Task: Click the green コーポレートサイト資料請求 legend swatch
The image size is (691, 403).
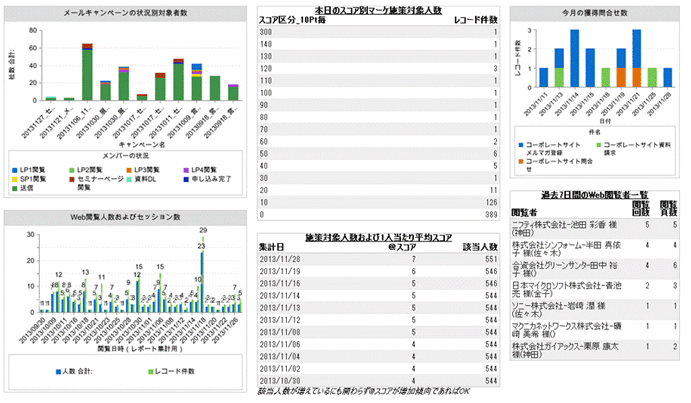Action: 598,145
